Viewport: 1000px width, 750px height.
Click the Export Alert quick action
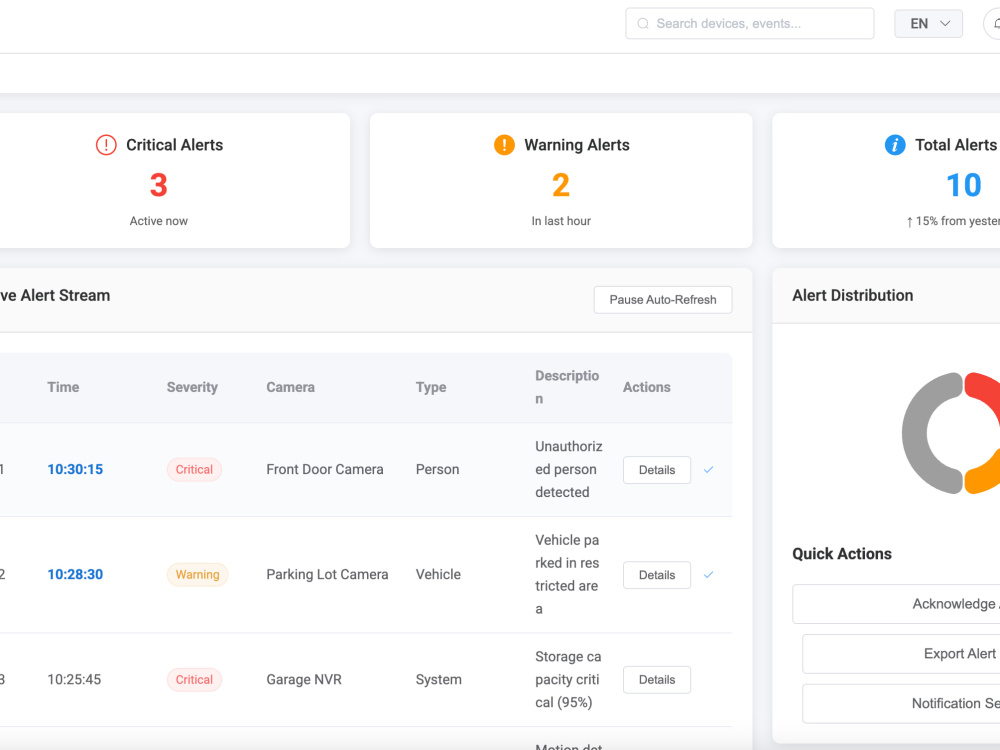click(901, 654)
